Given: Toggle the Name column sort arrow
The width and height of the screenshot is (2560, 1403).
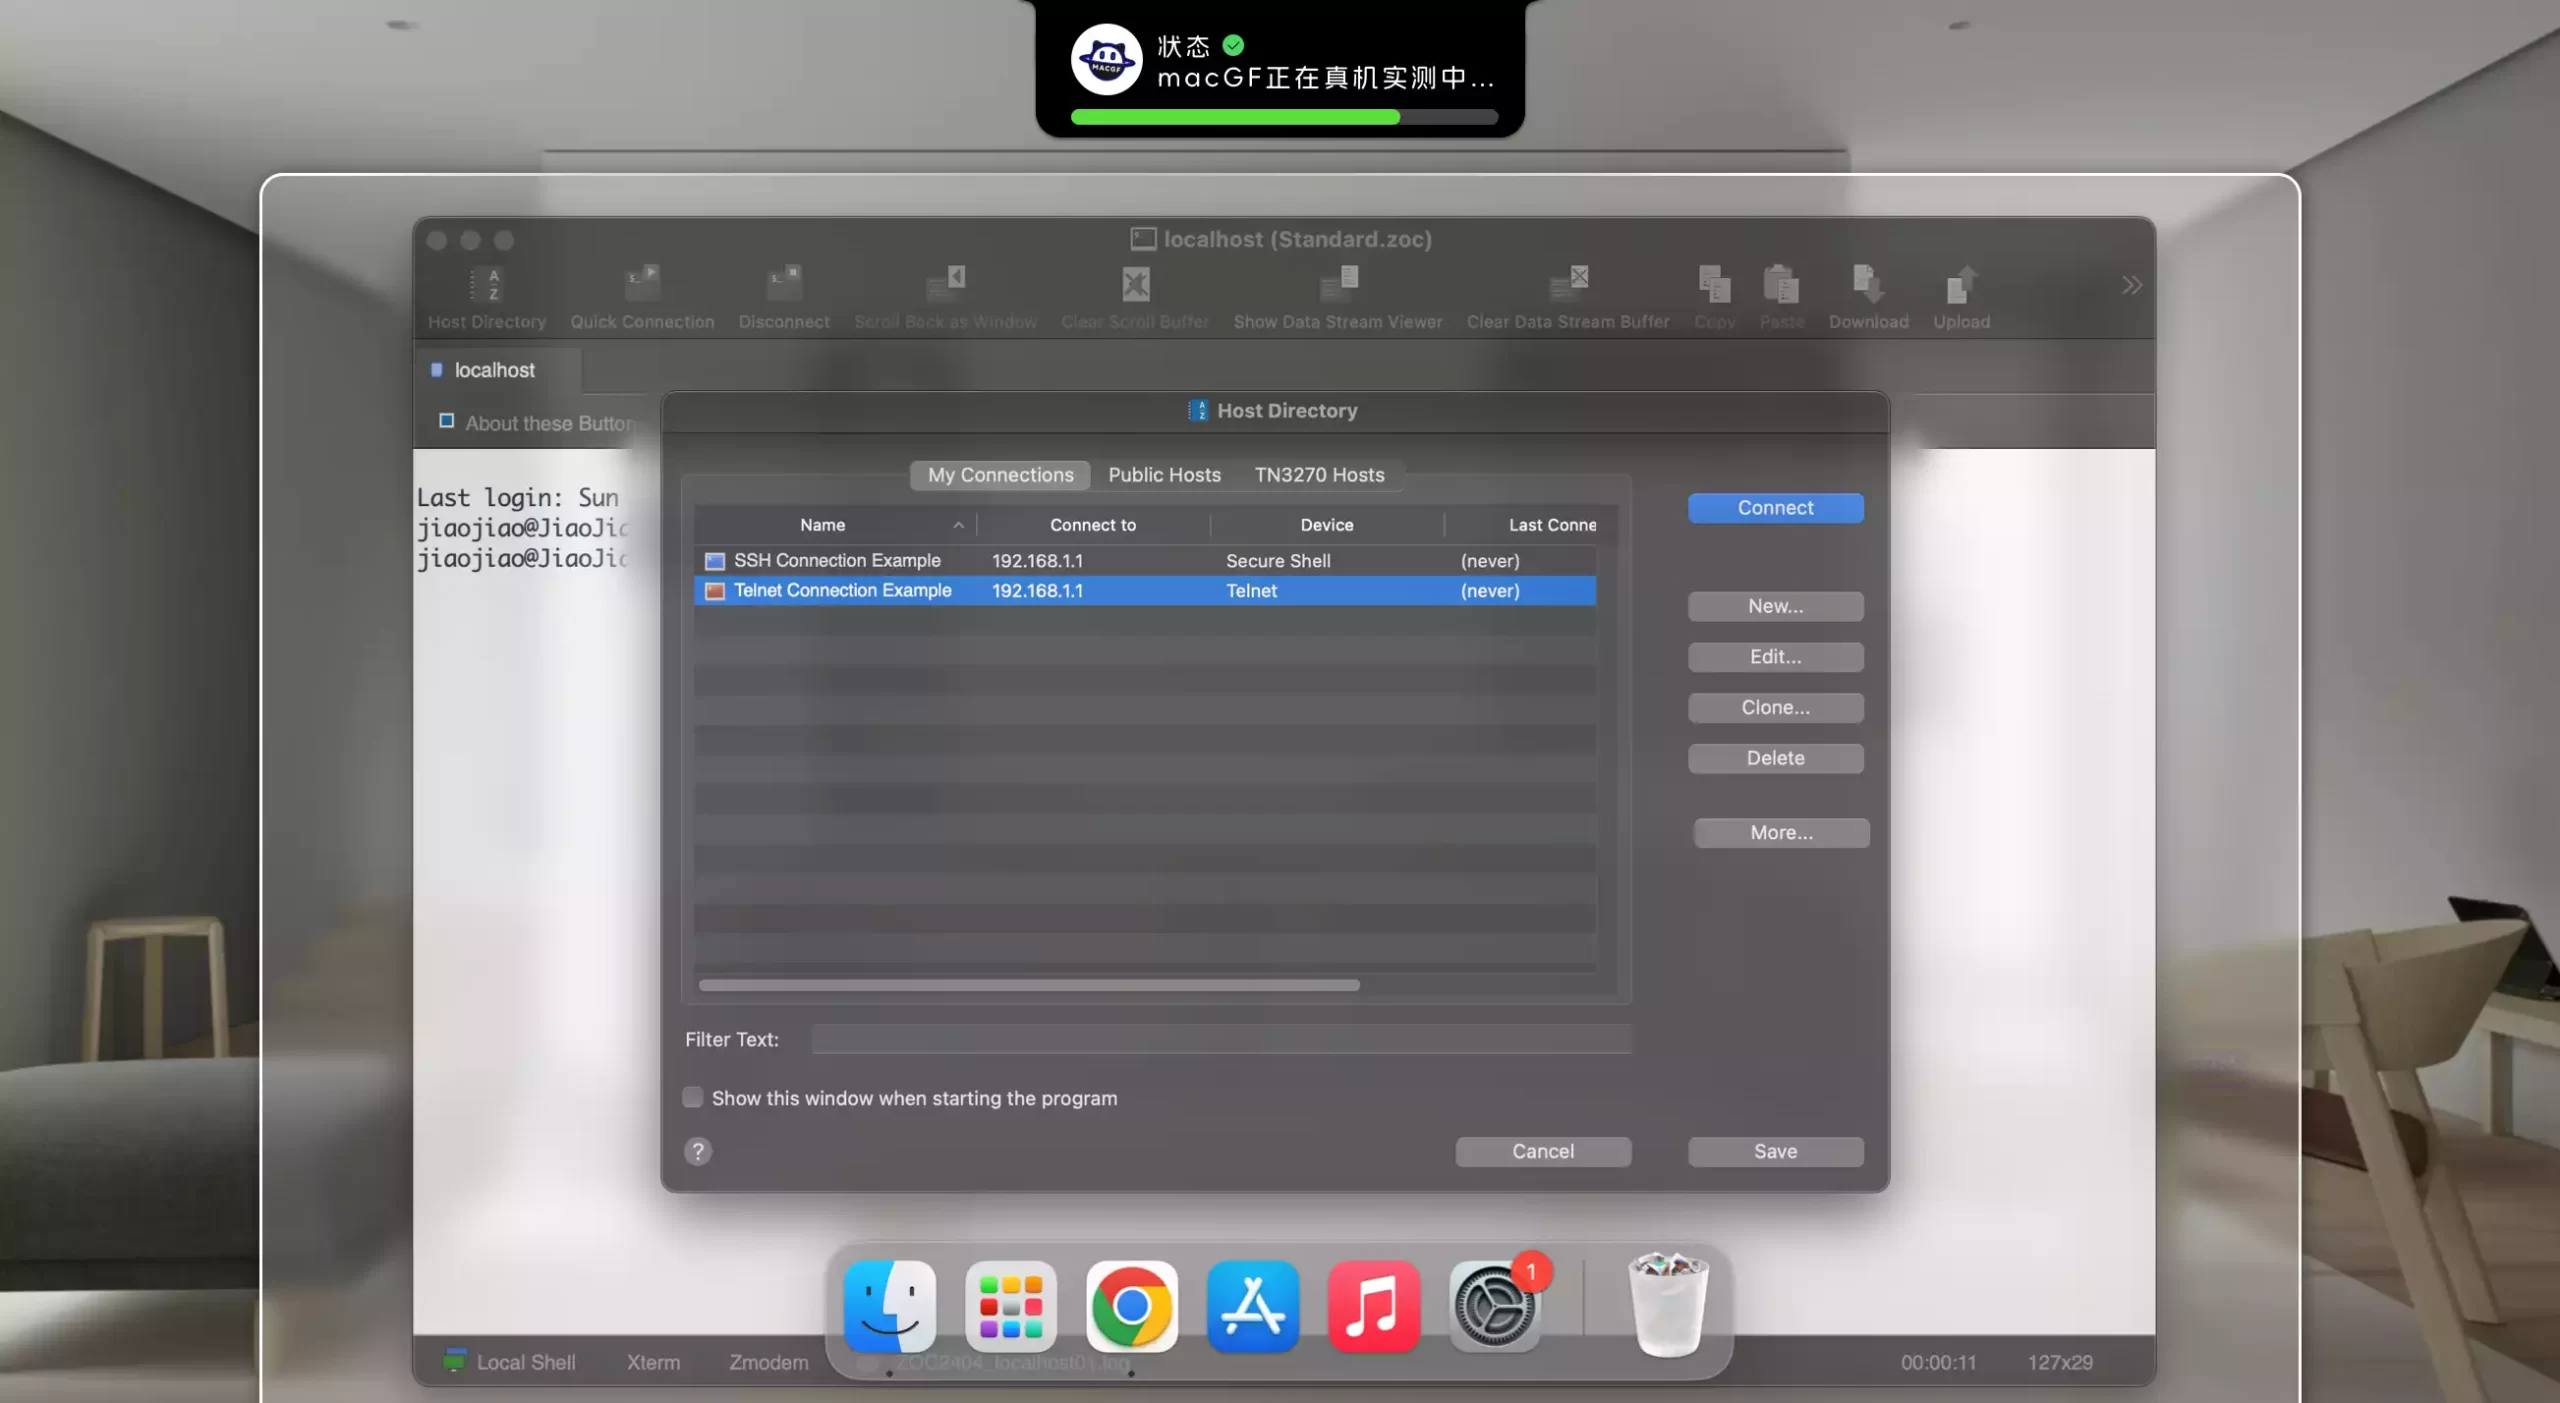Looking at the screenshot, I should (x=957, y=525).
